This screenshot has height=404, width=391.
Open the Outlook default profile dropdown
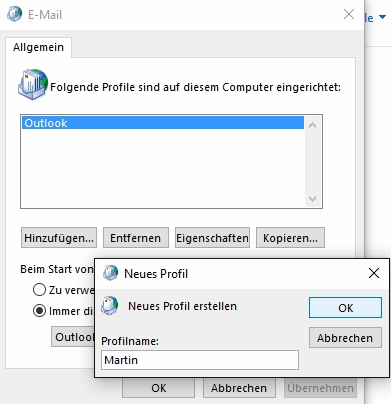73,337
